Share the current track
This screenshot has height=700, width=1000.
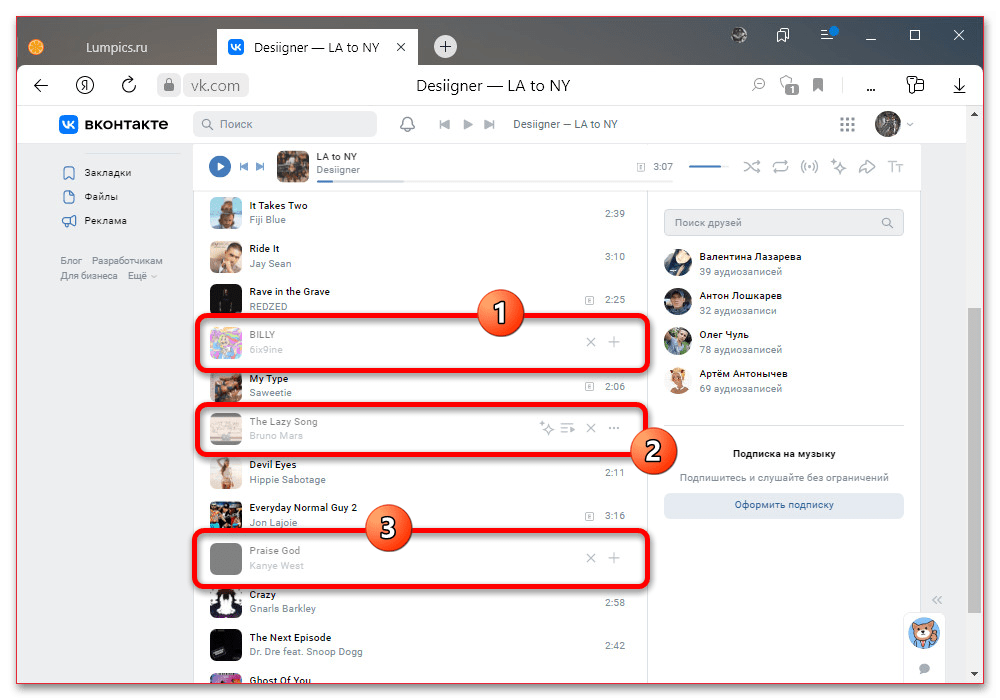867,167
